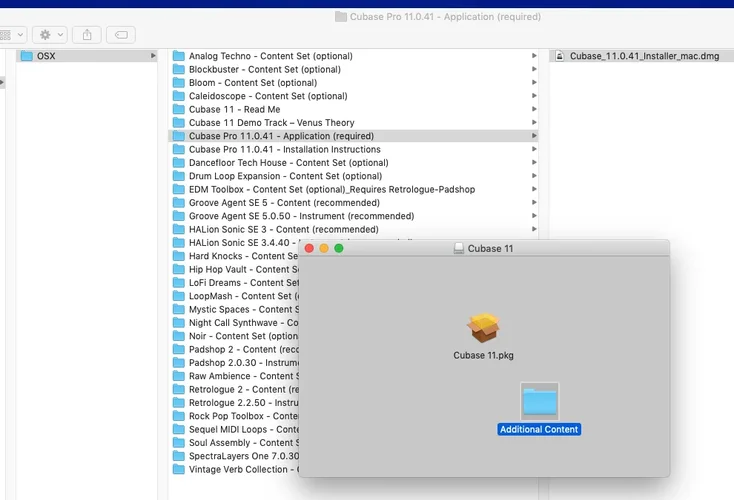Click the Edit Tags toolbar button
Screen dimensions: 734x500
(x=121, y=35)
